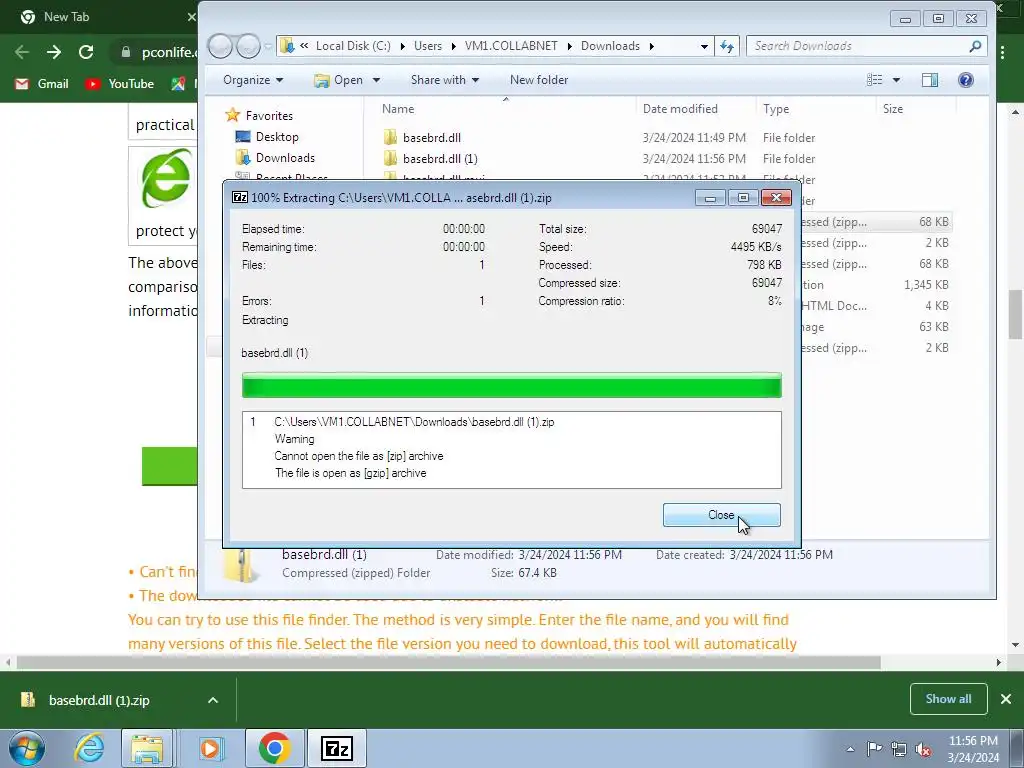
Task: Click Show all downloads button
Action: tap(948, 699)
